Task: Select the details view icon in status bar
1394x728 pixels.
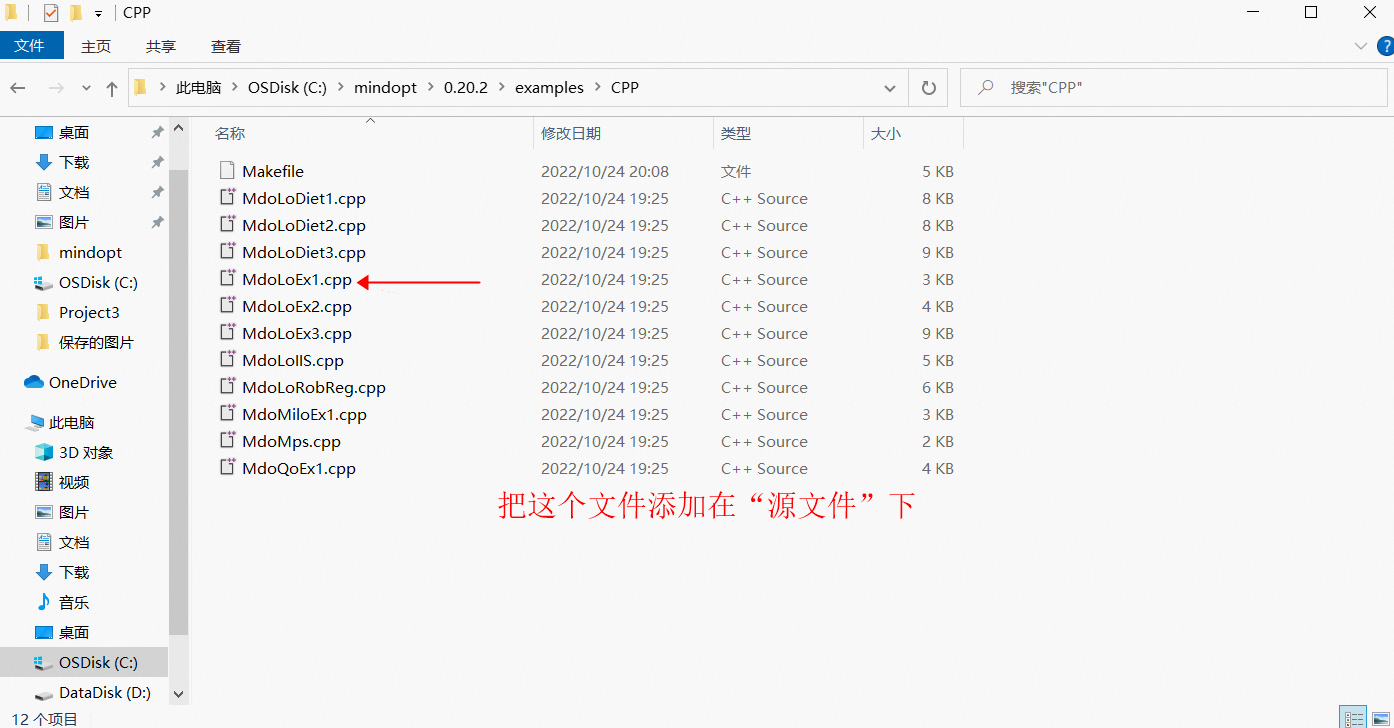Action: (x=1353, y=716)
